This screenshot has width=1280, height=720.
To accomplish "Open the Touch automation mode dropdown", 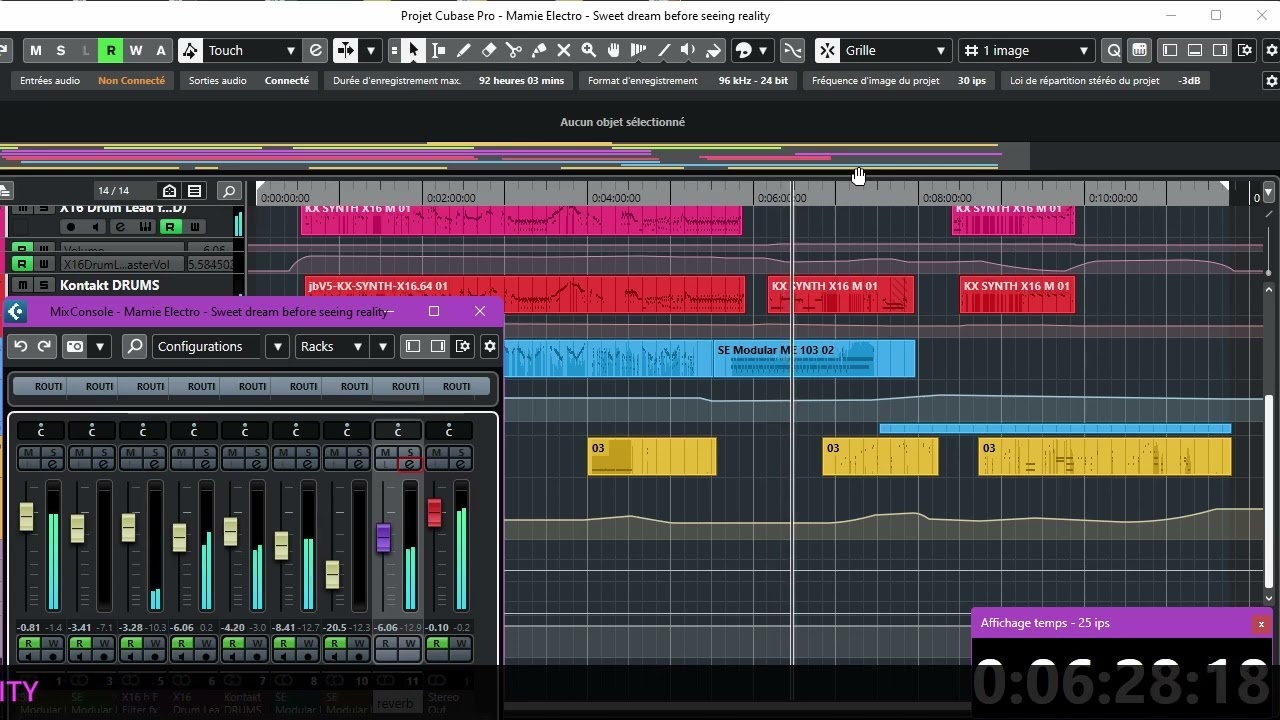I will (251, 50).
